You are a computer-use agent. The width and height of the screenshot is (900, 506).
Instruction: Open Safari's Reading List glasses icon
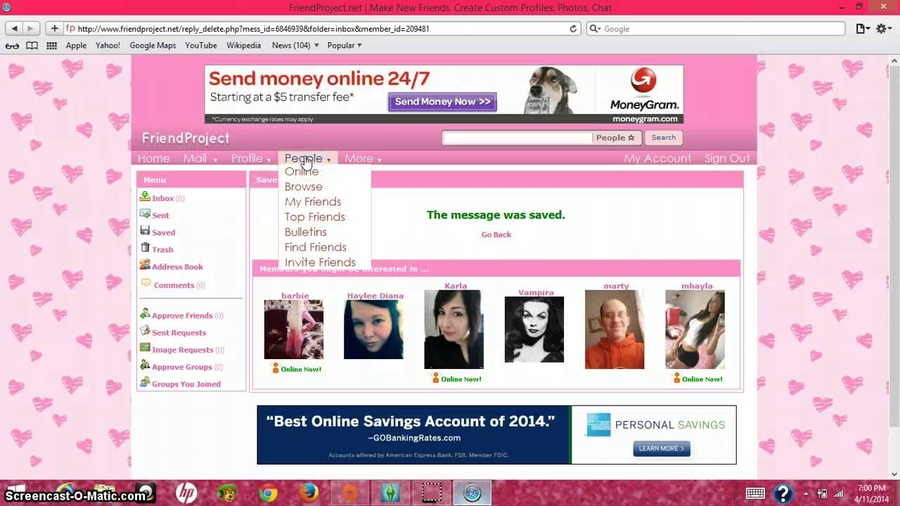(12, 45)
